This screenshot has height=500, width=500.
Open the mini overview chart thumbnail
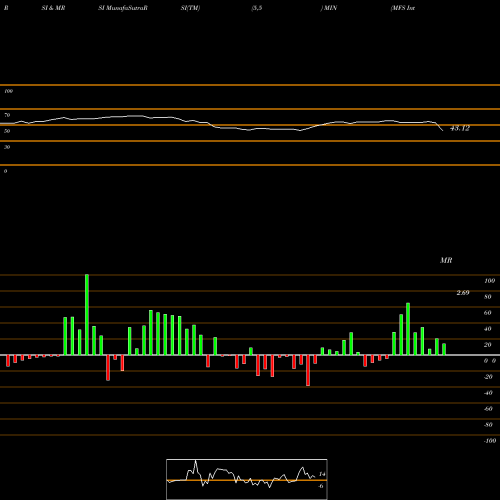click(x=247, y=479)
